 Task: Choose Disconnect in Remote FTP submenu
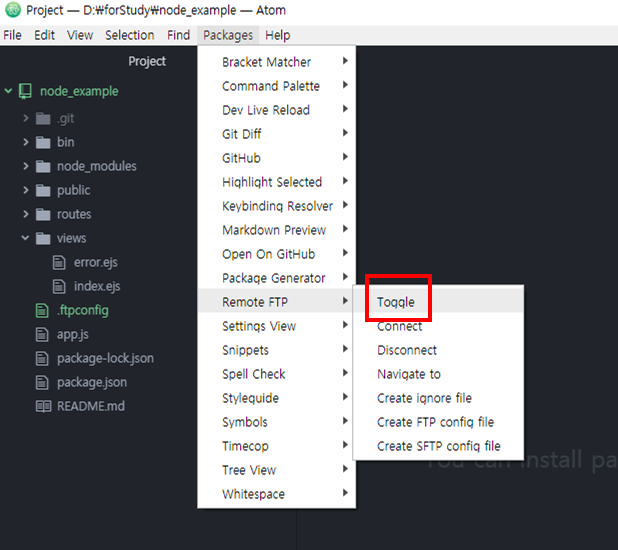click(x=438, y=350)
